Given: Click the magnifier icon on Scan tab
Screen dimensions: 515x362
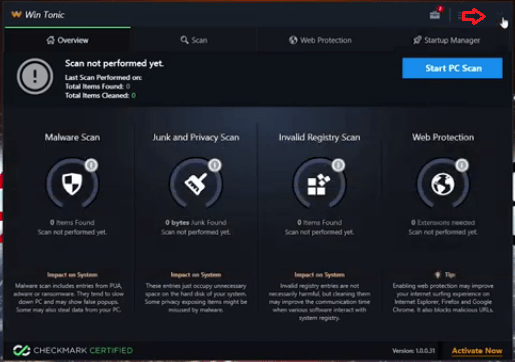Looking at the screenshot, I should tap(184, 40).
